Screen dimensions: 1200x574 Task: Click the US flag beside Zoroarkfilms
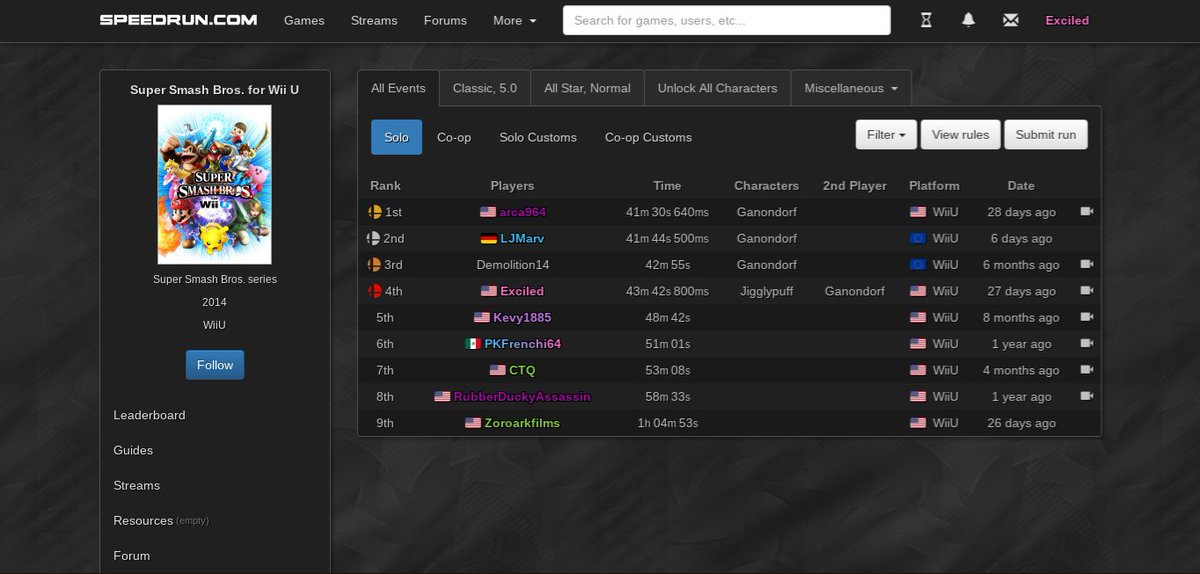click(473, 423)
